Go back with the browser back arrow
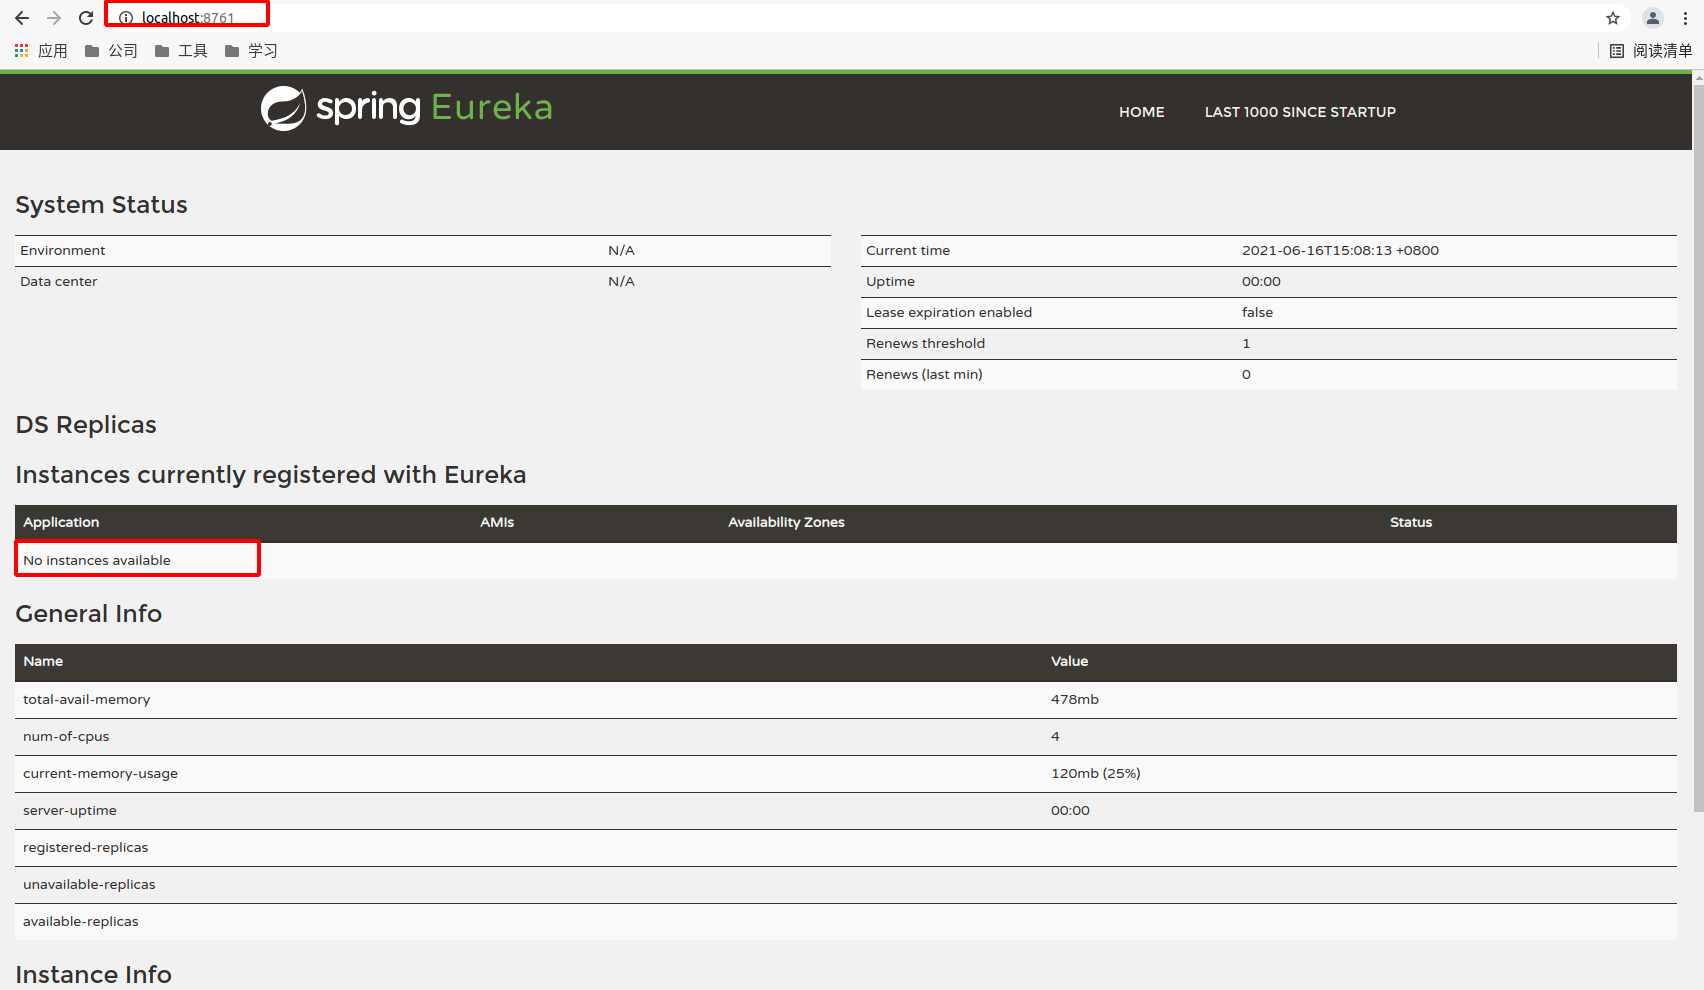Viewport: 1704px width, 990px height. click(22, 18)
